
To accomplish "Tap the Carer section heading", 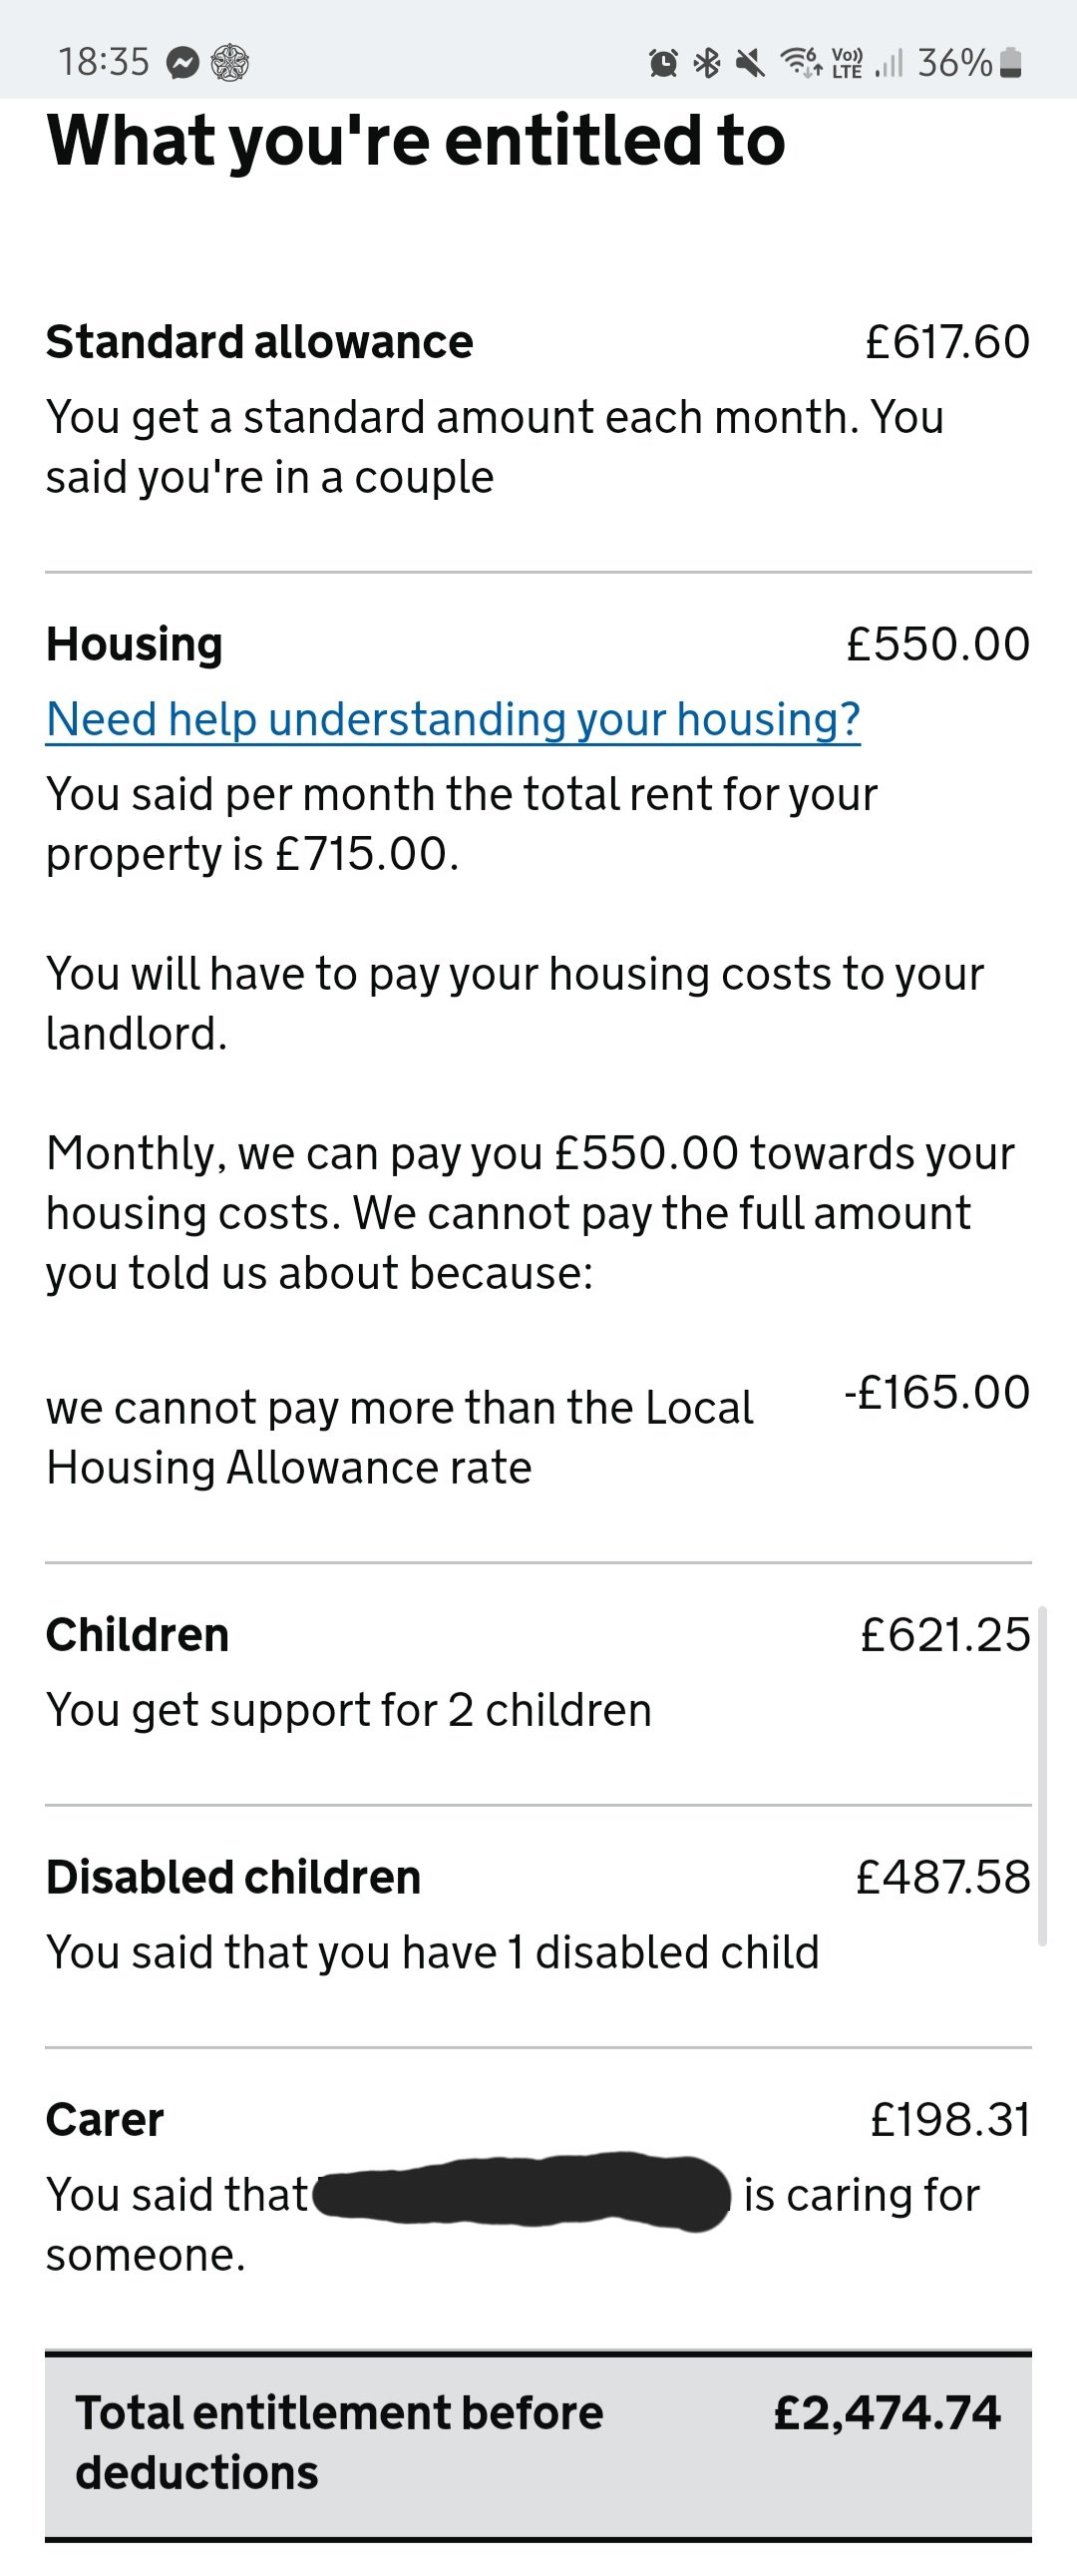I will (105, 2120).
